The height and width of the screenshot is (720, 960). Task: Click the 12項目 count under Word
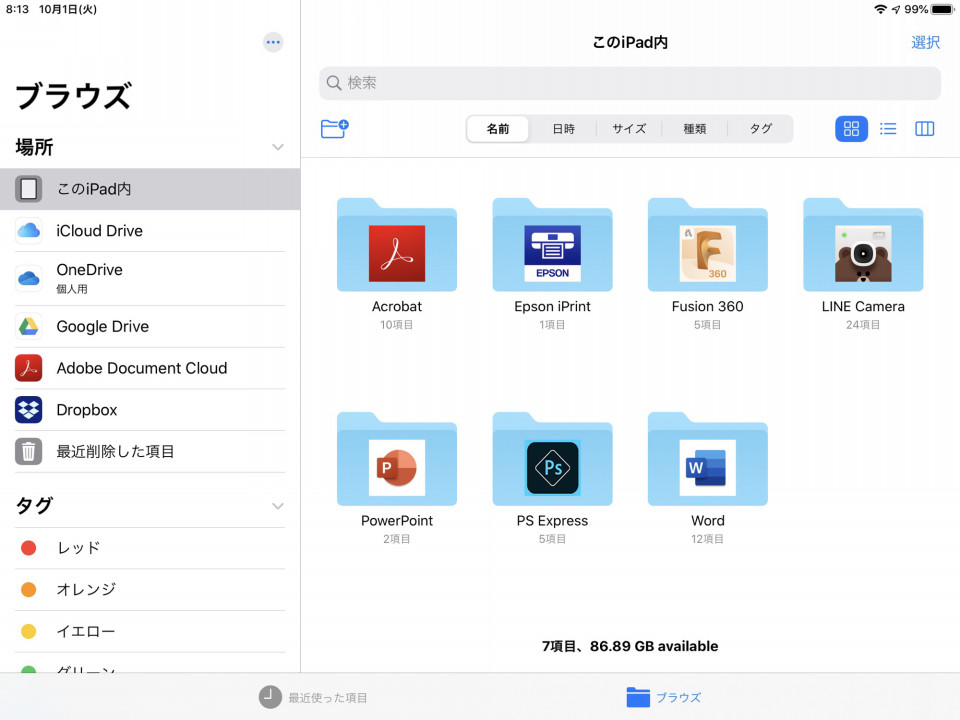pyautogui.click(x=708, y=539)
